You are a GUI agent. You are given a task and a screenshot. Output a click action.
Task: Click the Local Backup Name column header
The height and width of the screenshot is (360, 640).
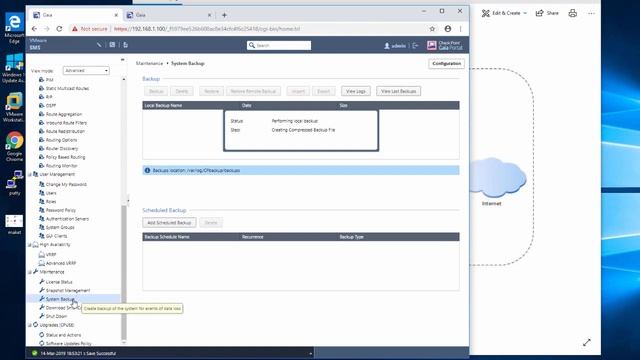click(163, 105)
